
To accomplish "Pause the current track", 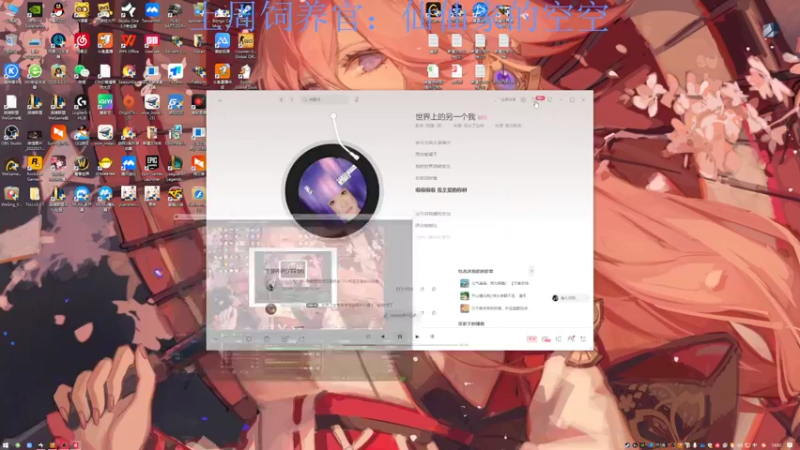I will point(400,337).
